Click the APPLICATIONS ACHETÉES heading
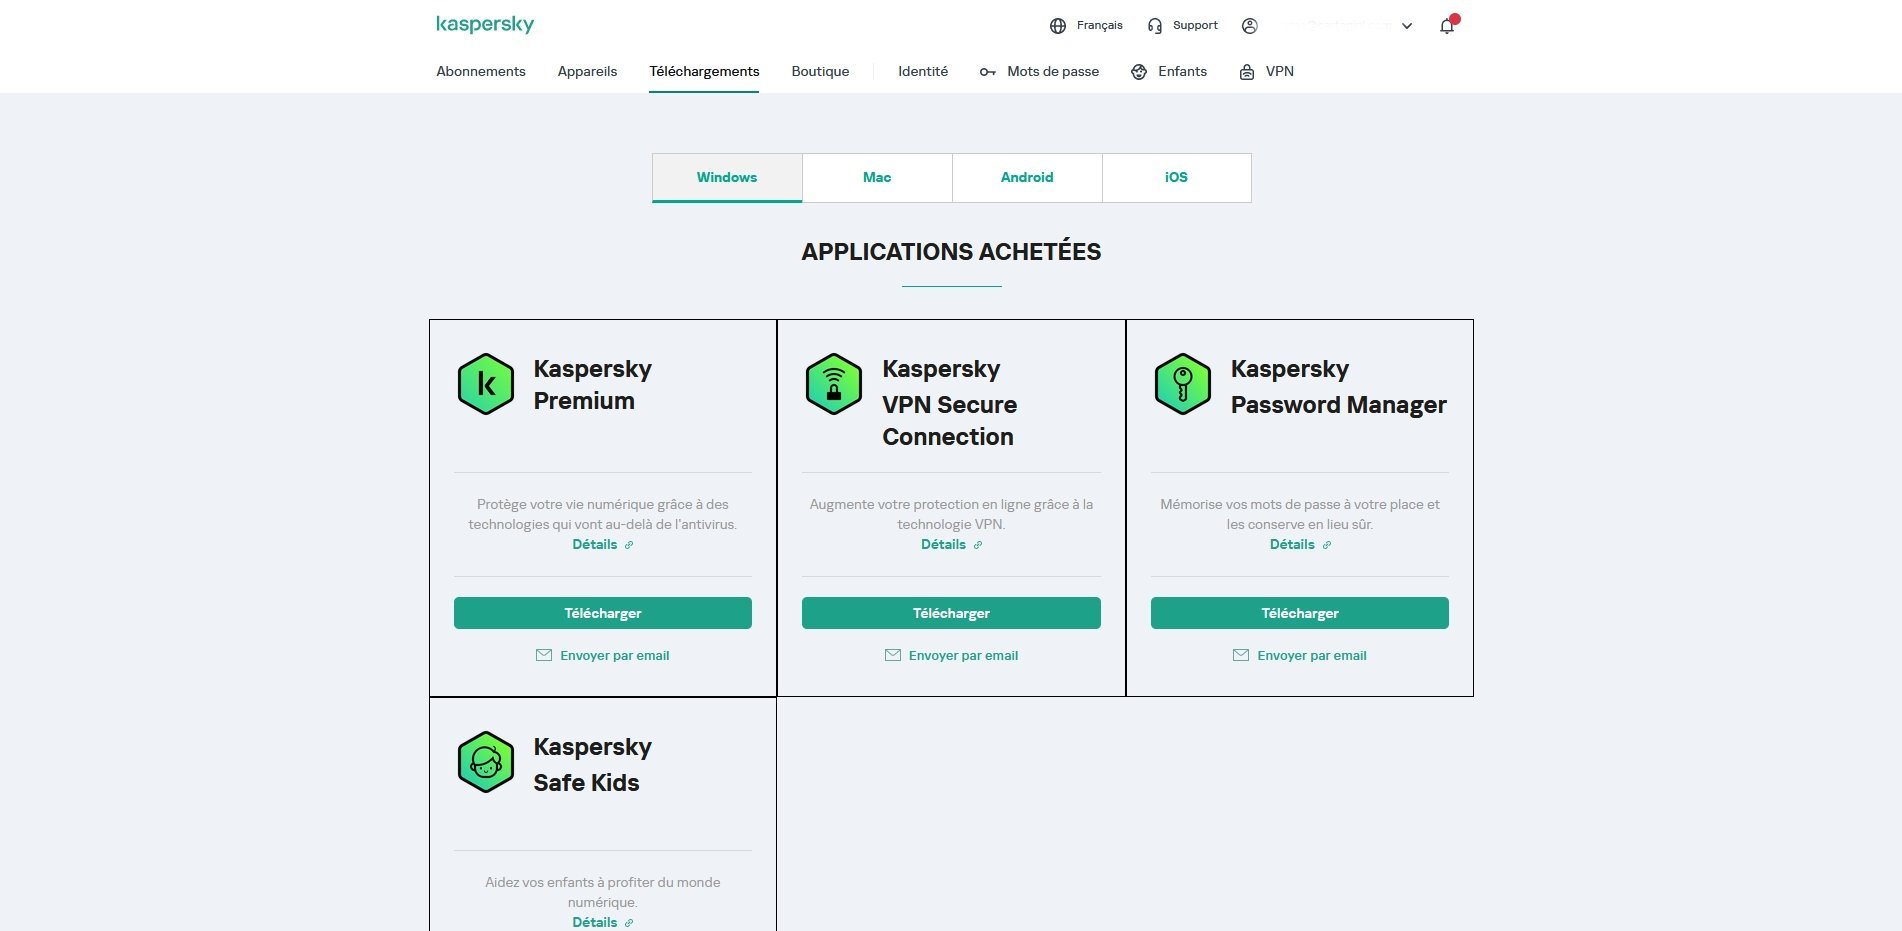Screen dimensions: 1902x931 951,252
